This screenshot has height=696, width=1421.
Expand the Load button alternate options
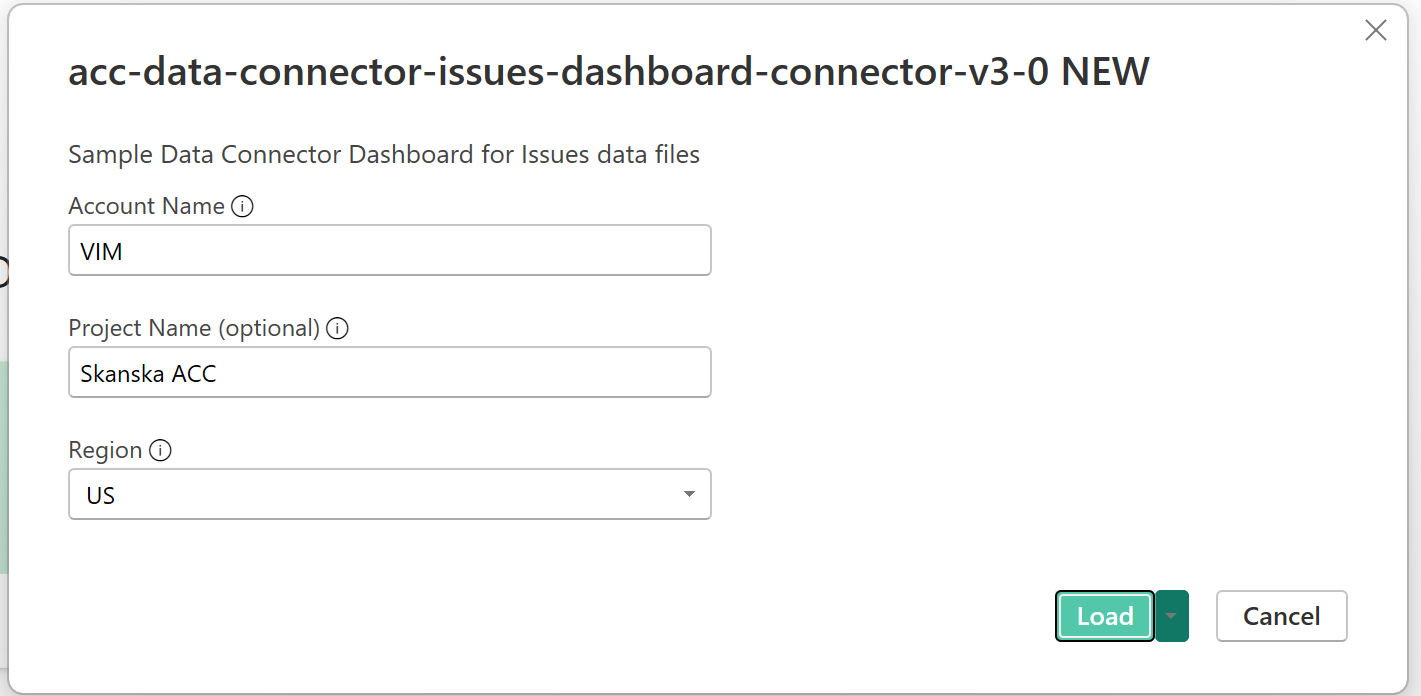(1172, 616)
